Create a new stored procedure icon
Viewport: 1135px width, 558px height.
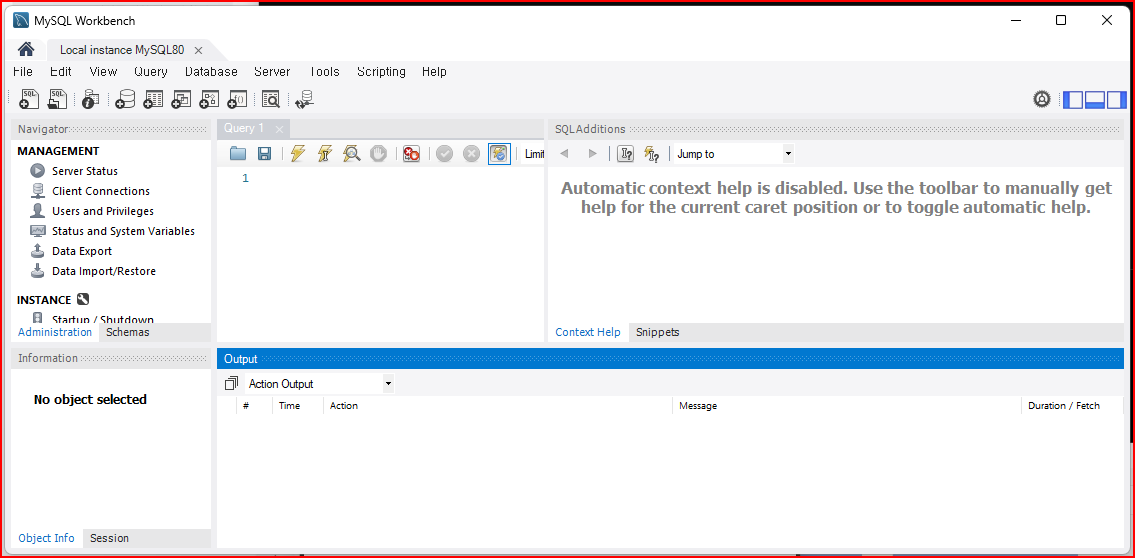pos(209,99)
